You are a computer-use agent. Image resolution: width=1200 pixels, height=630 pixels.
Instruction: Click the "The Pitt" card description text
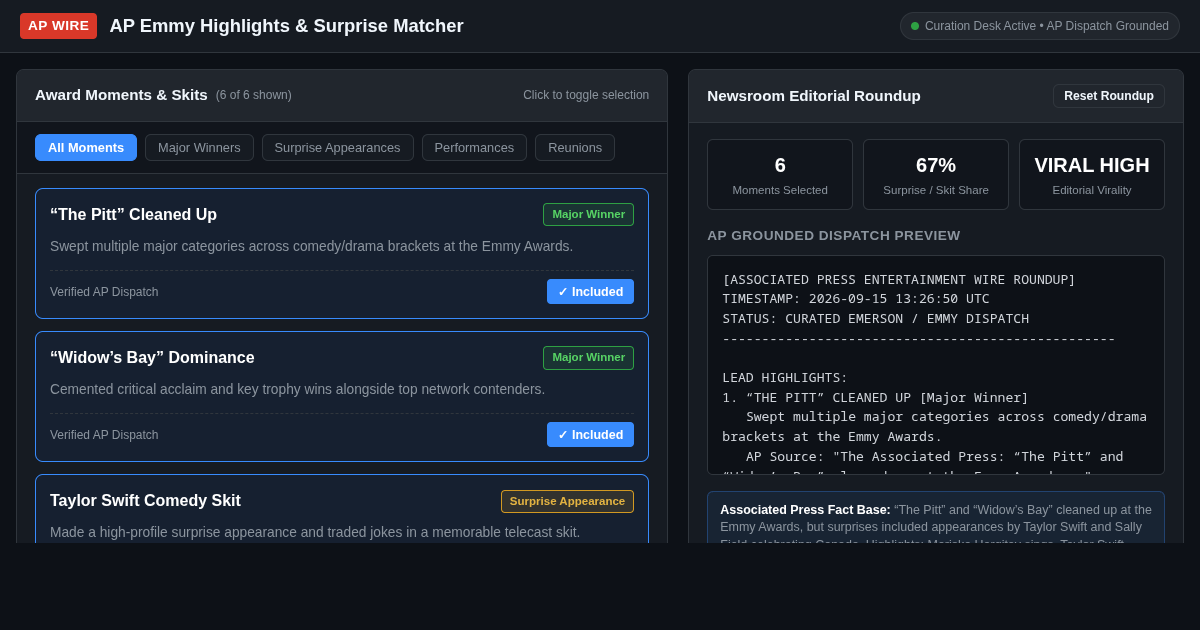click(312, 246)
